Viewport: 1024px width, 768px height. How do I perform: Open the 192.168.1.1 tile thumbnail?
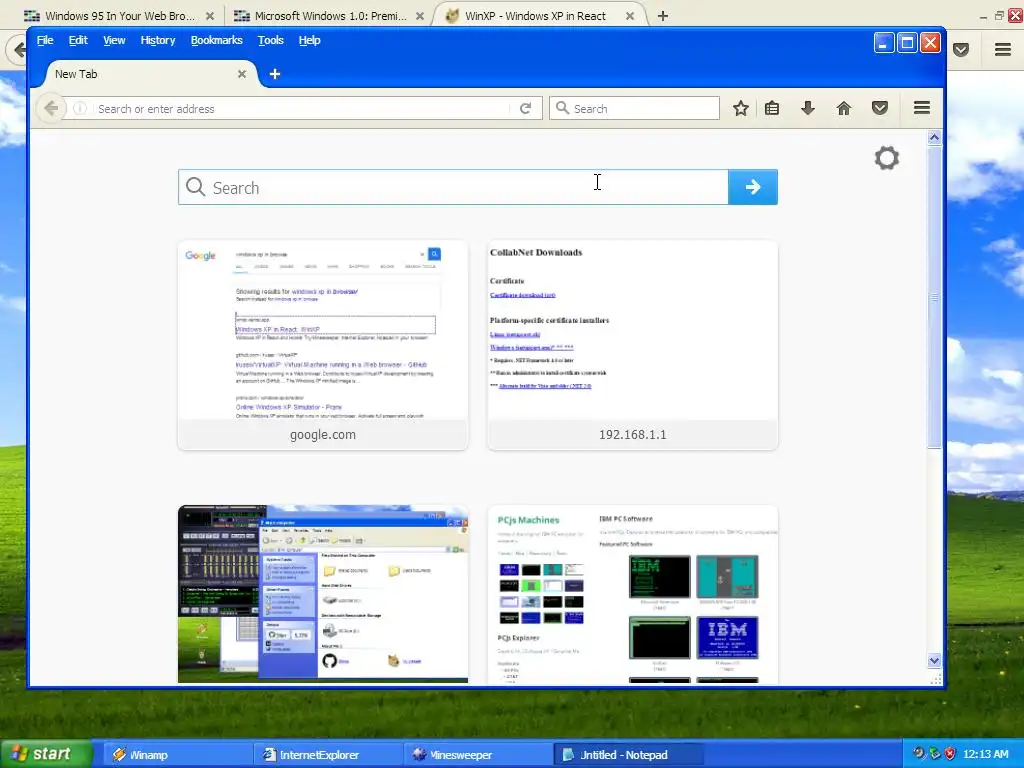(633, 331)
